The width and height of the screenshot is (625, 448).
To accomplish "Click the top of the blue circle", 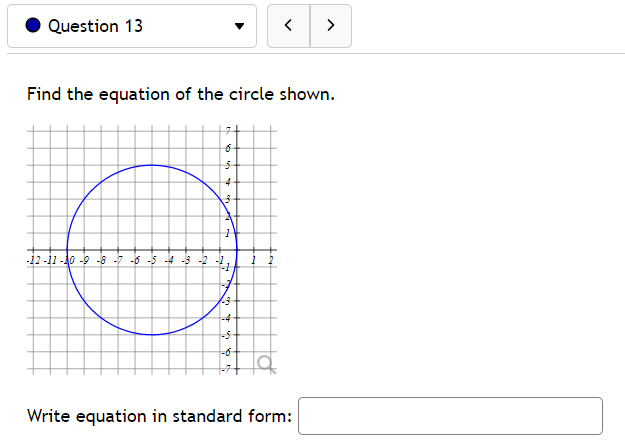I will (x=151, y=165).
